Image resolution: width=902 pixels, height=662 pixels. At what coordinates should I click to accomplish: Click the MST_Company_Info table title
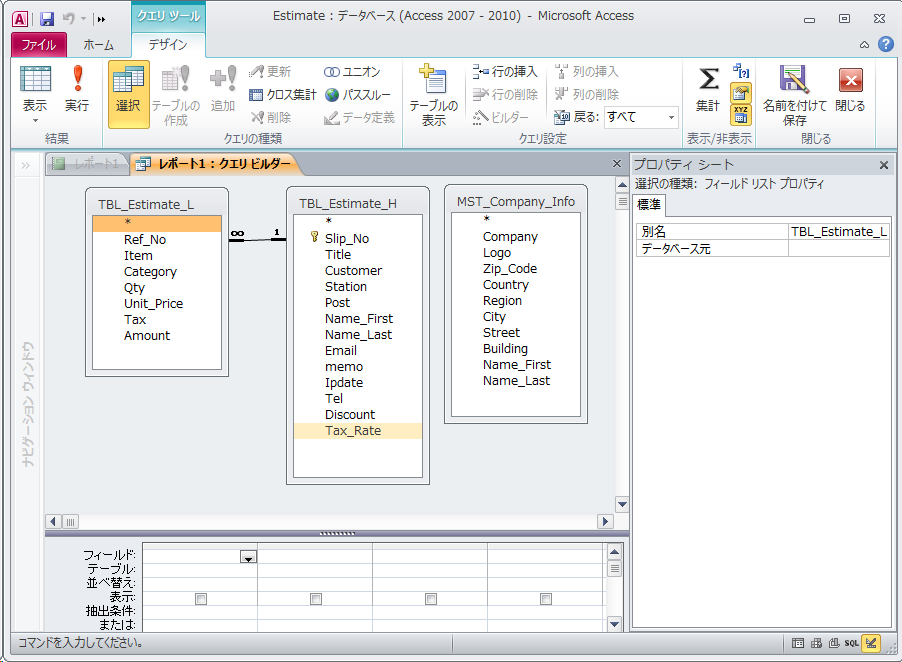tap(515, 202)
